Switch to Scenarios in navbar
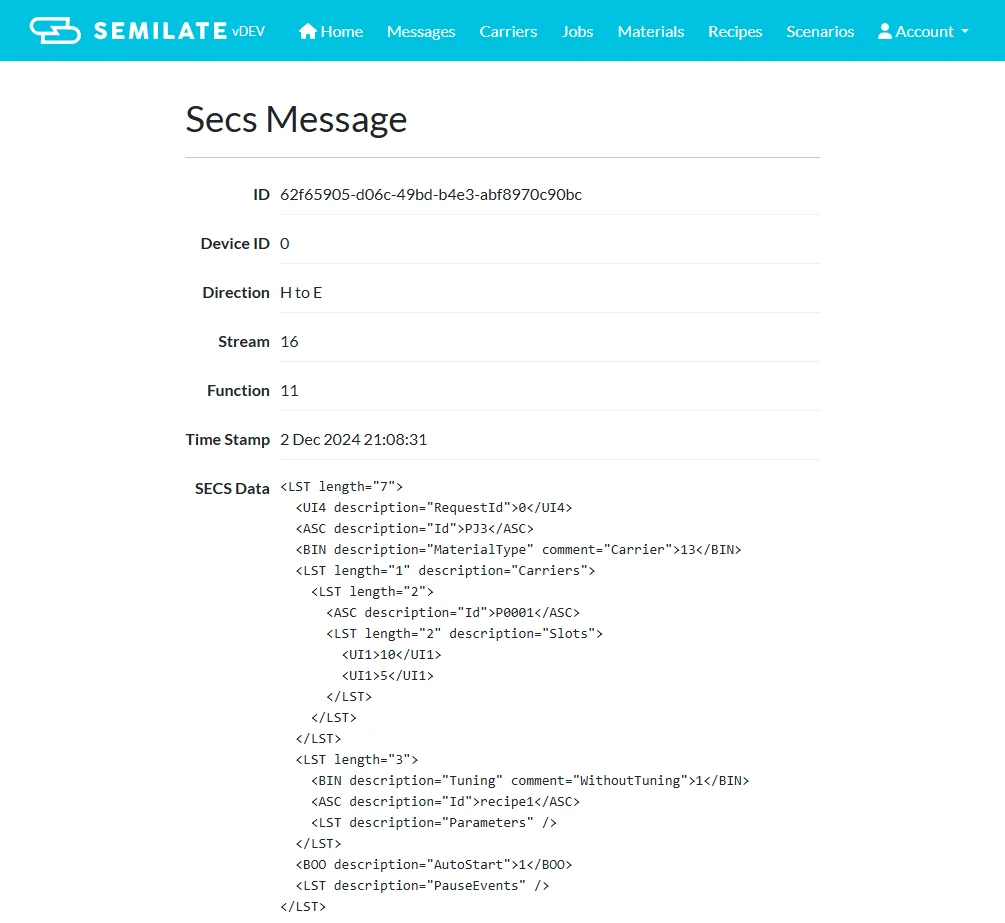 click(820, 31)
